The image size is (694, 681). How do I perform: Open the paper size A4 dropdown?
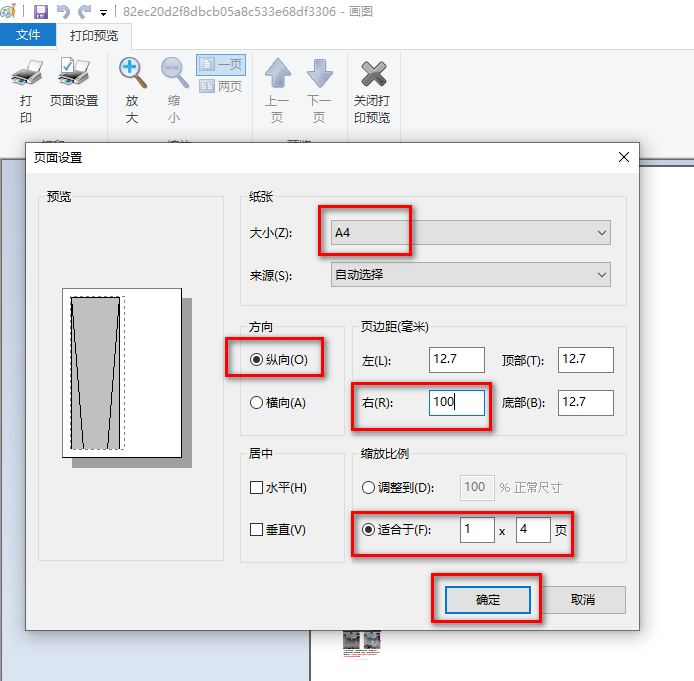click(470, 233)
